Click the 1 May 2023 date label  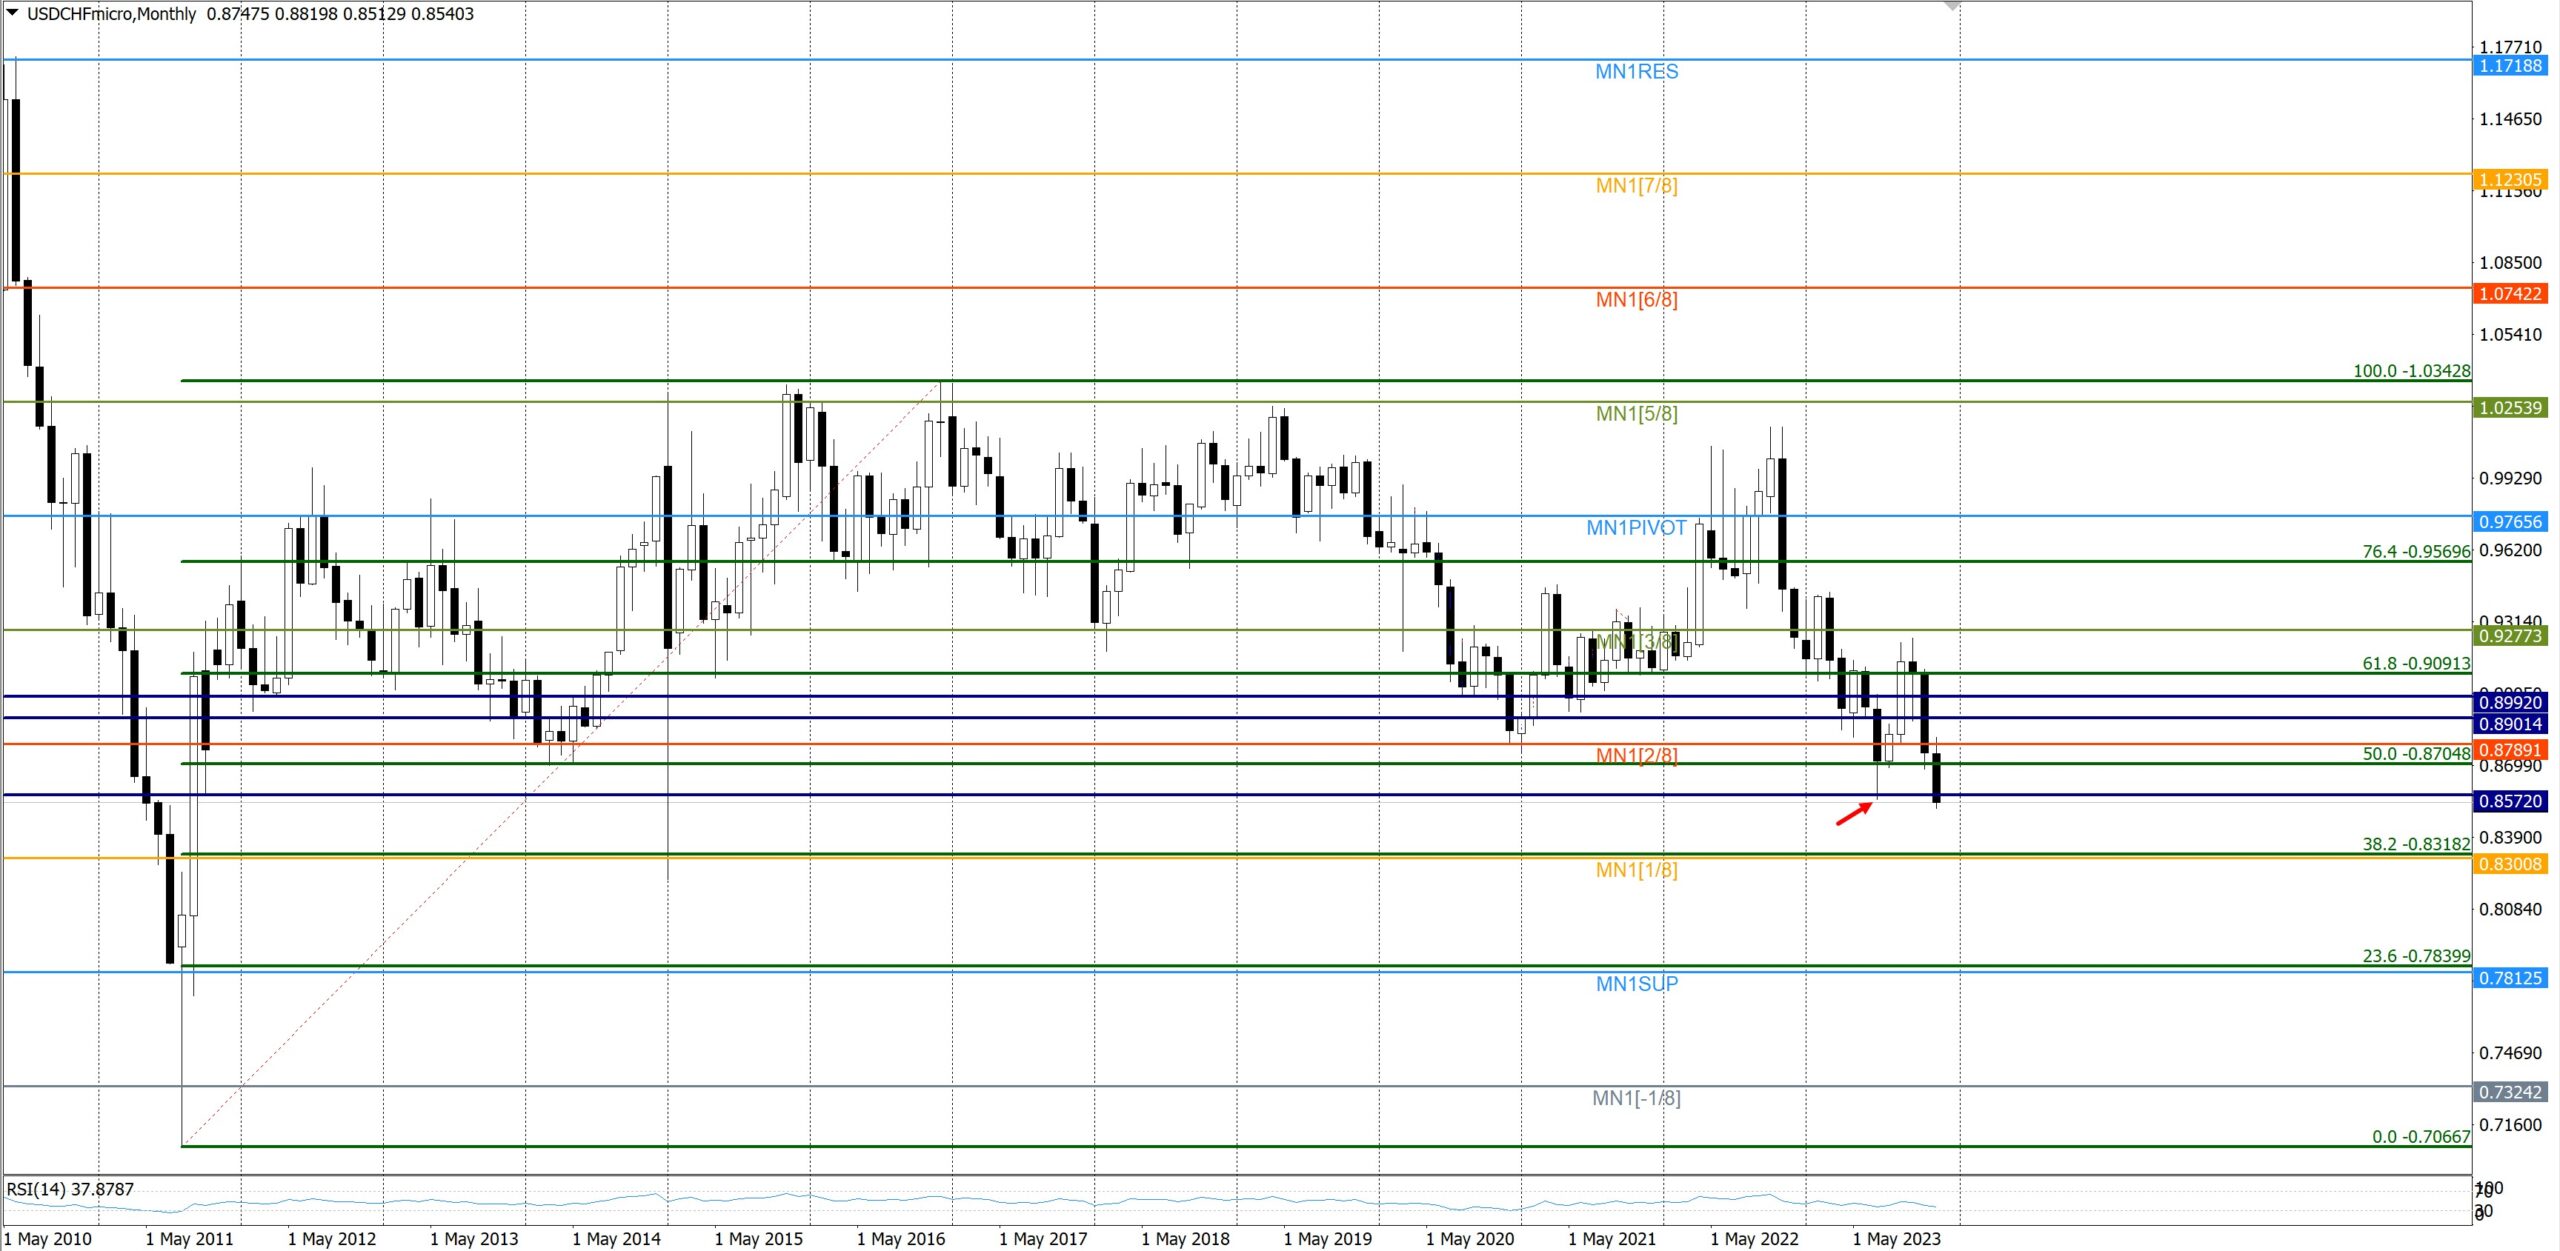(1896, 1239)
